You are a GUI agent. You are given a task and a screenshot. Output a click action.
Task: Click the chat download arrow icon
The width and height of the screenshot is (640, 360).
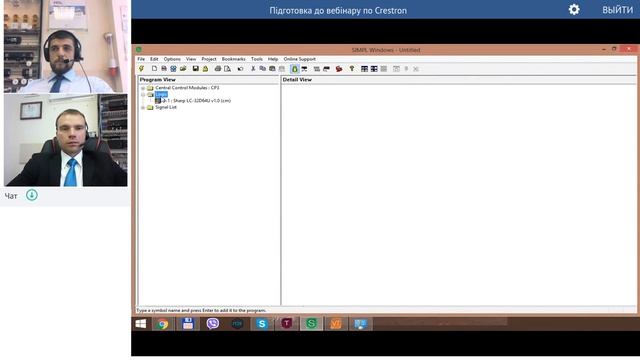click(32, 195)
